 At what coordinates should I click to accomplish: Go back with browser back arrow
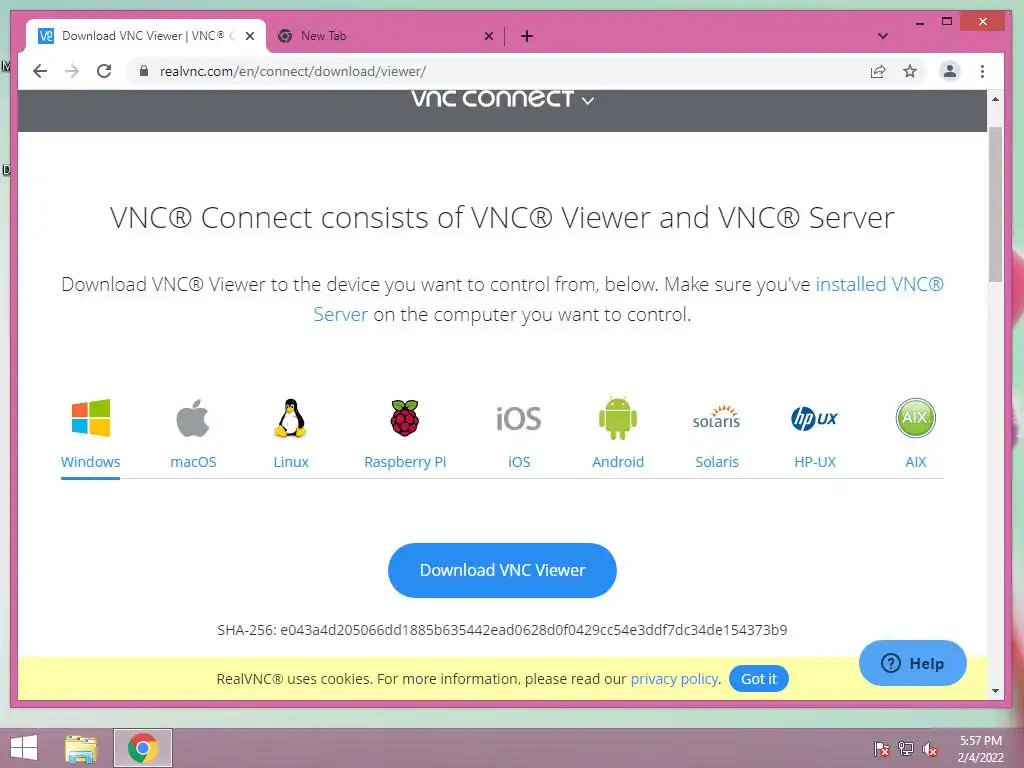tap(40, 71)
